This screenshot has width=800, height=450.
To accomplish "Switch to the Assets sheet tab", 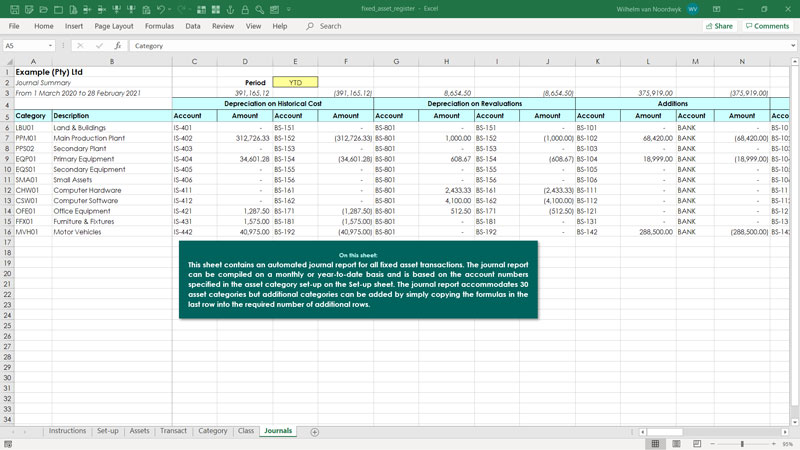I will [139, 431].
